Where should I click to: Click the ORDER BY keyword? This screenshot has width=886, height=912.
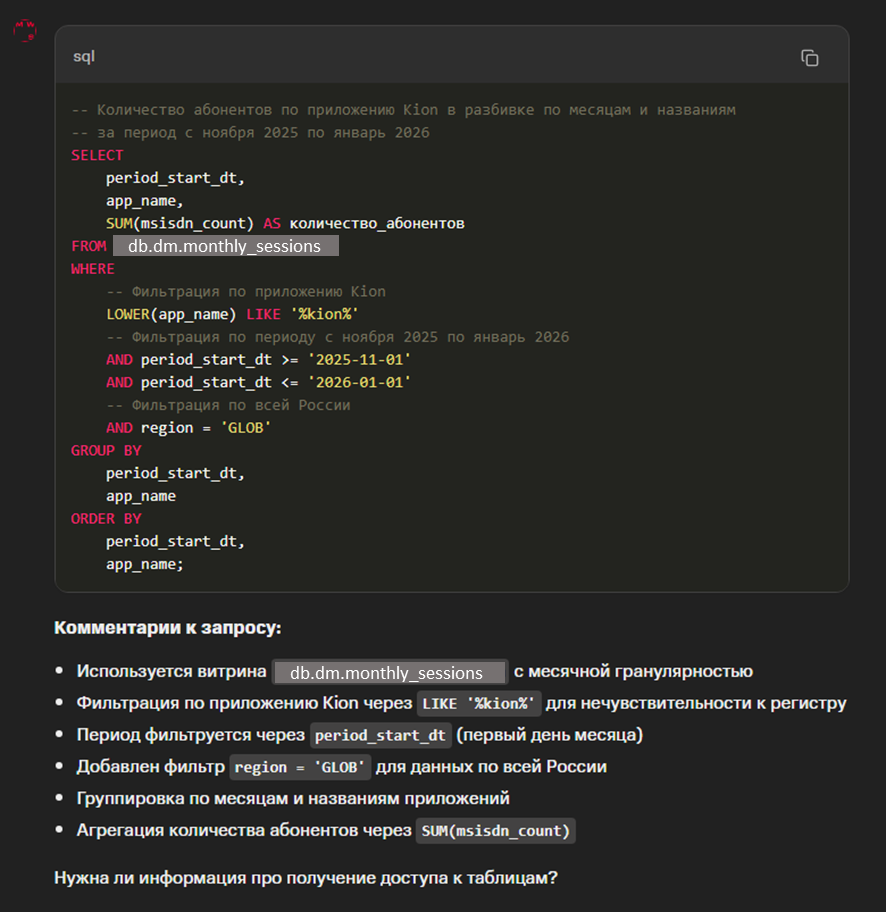click(106, 518)
